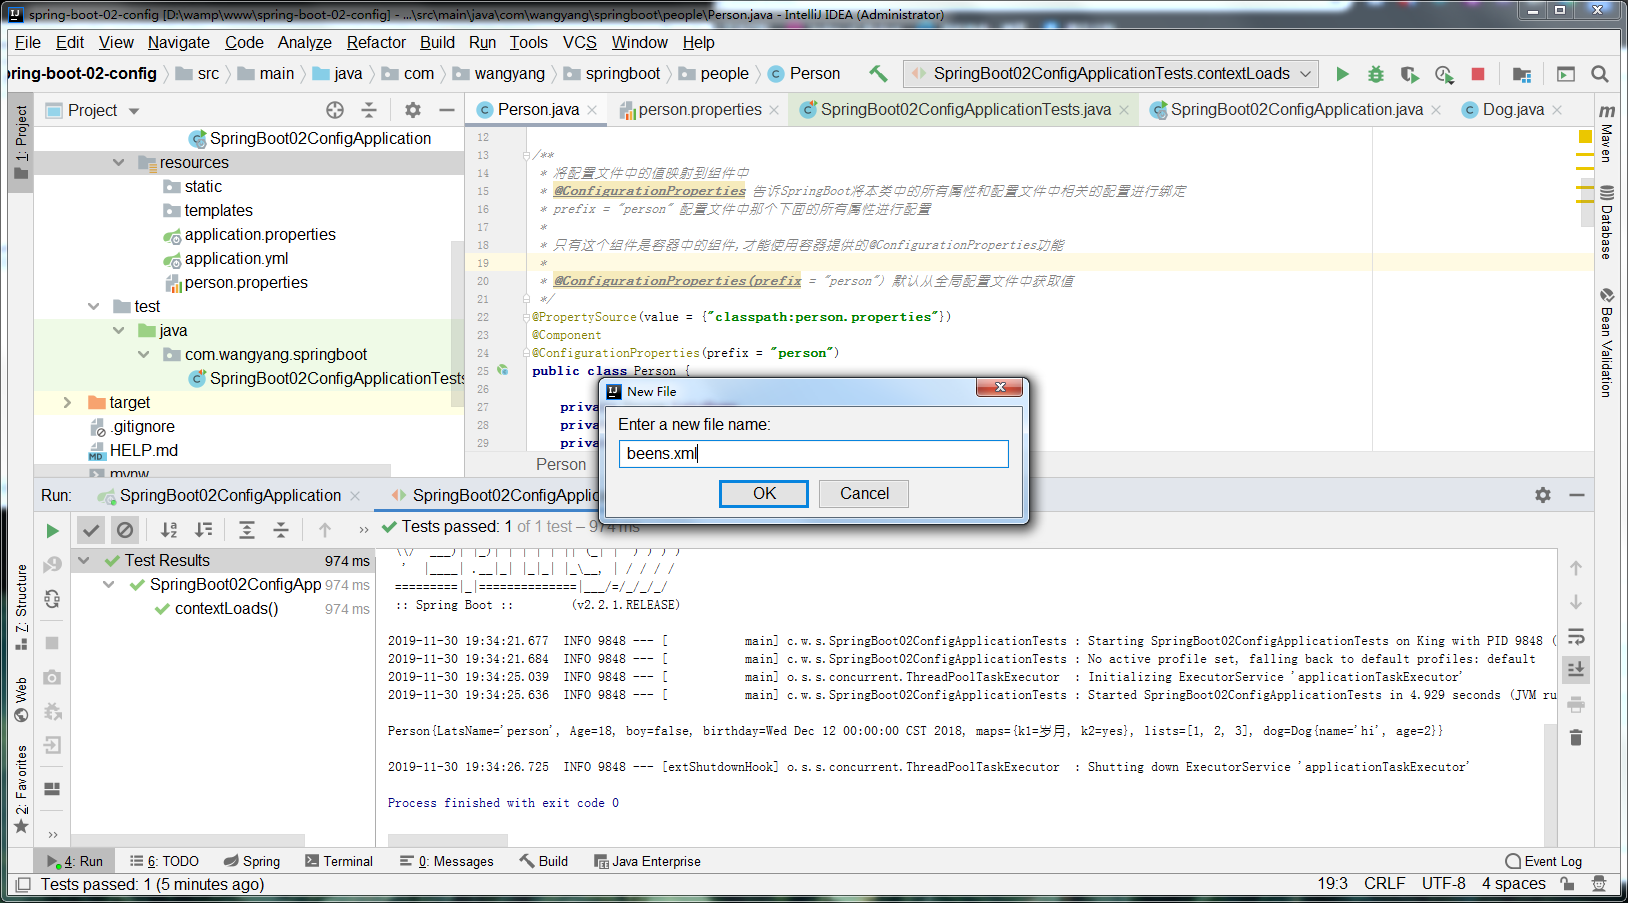
Task: Select contextLoads() test result
Action: click(x=226, y=608)
